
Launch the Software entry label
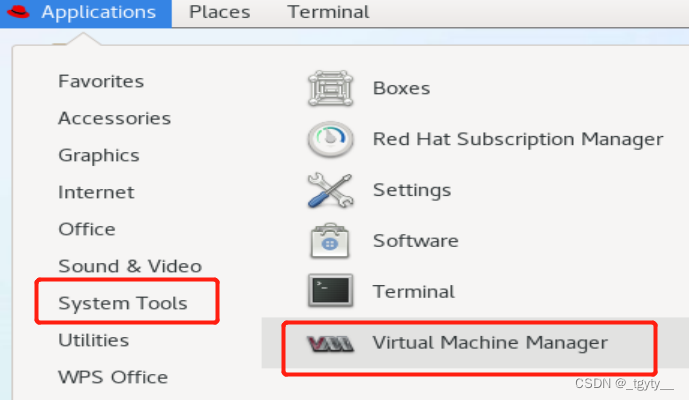(x=416, y=241)
